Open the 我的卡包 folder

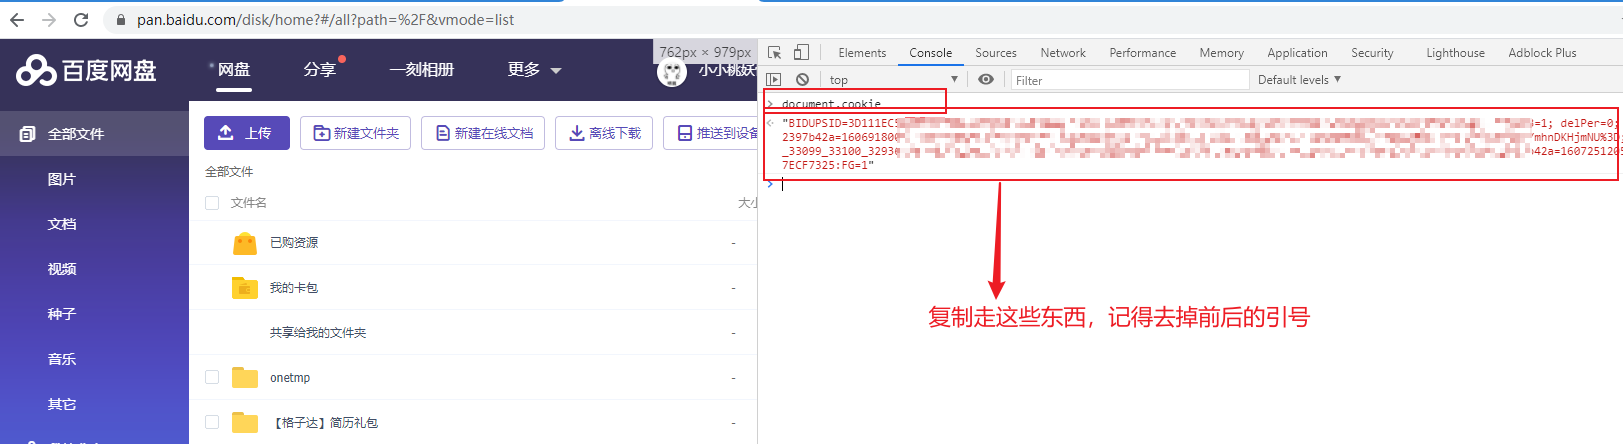pos(294,288)
